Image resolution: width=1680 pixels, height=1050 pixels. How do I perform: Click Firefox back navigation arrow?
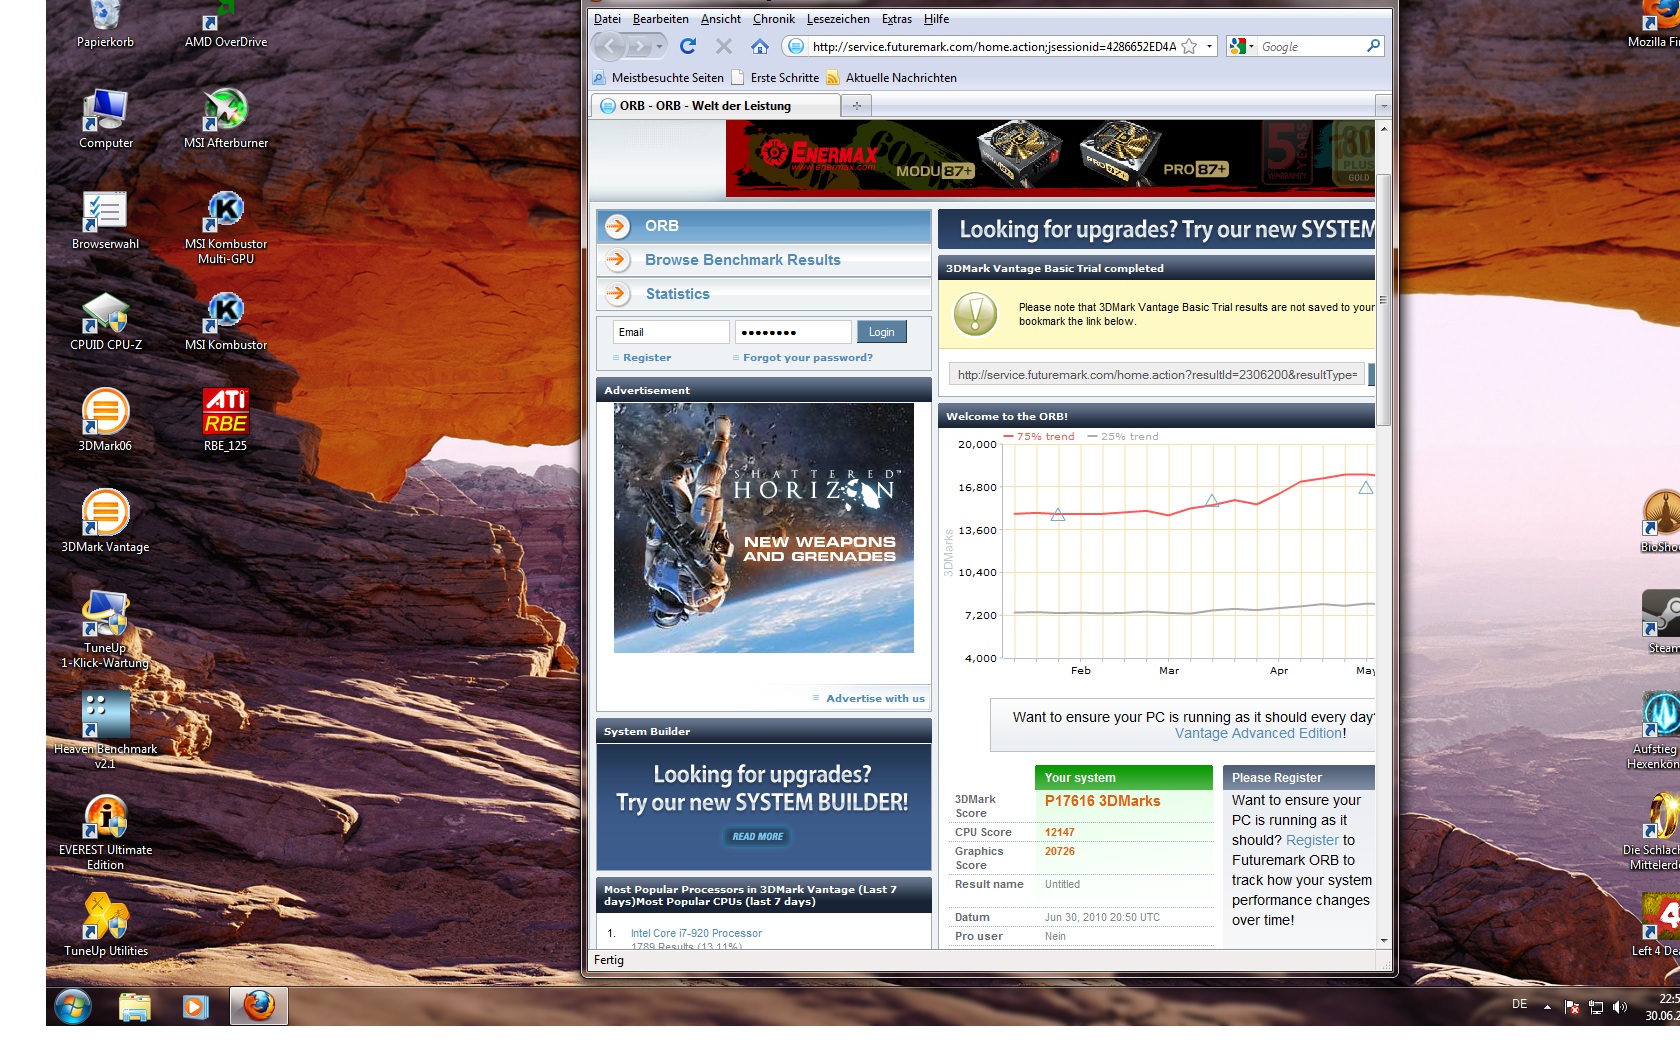(x=609, y=46)
